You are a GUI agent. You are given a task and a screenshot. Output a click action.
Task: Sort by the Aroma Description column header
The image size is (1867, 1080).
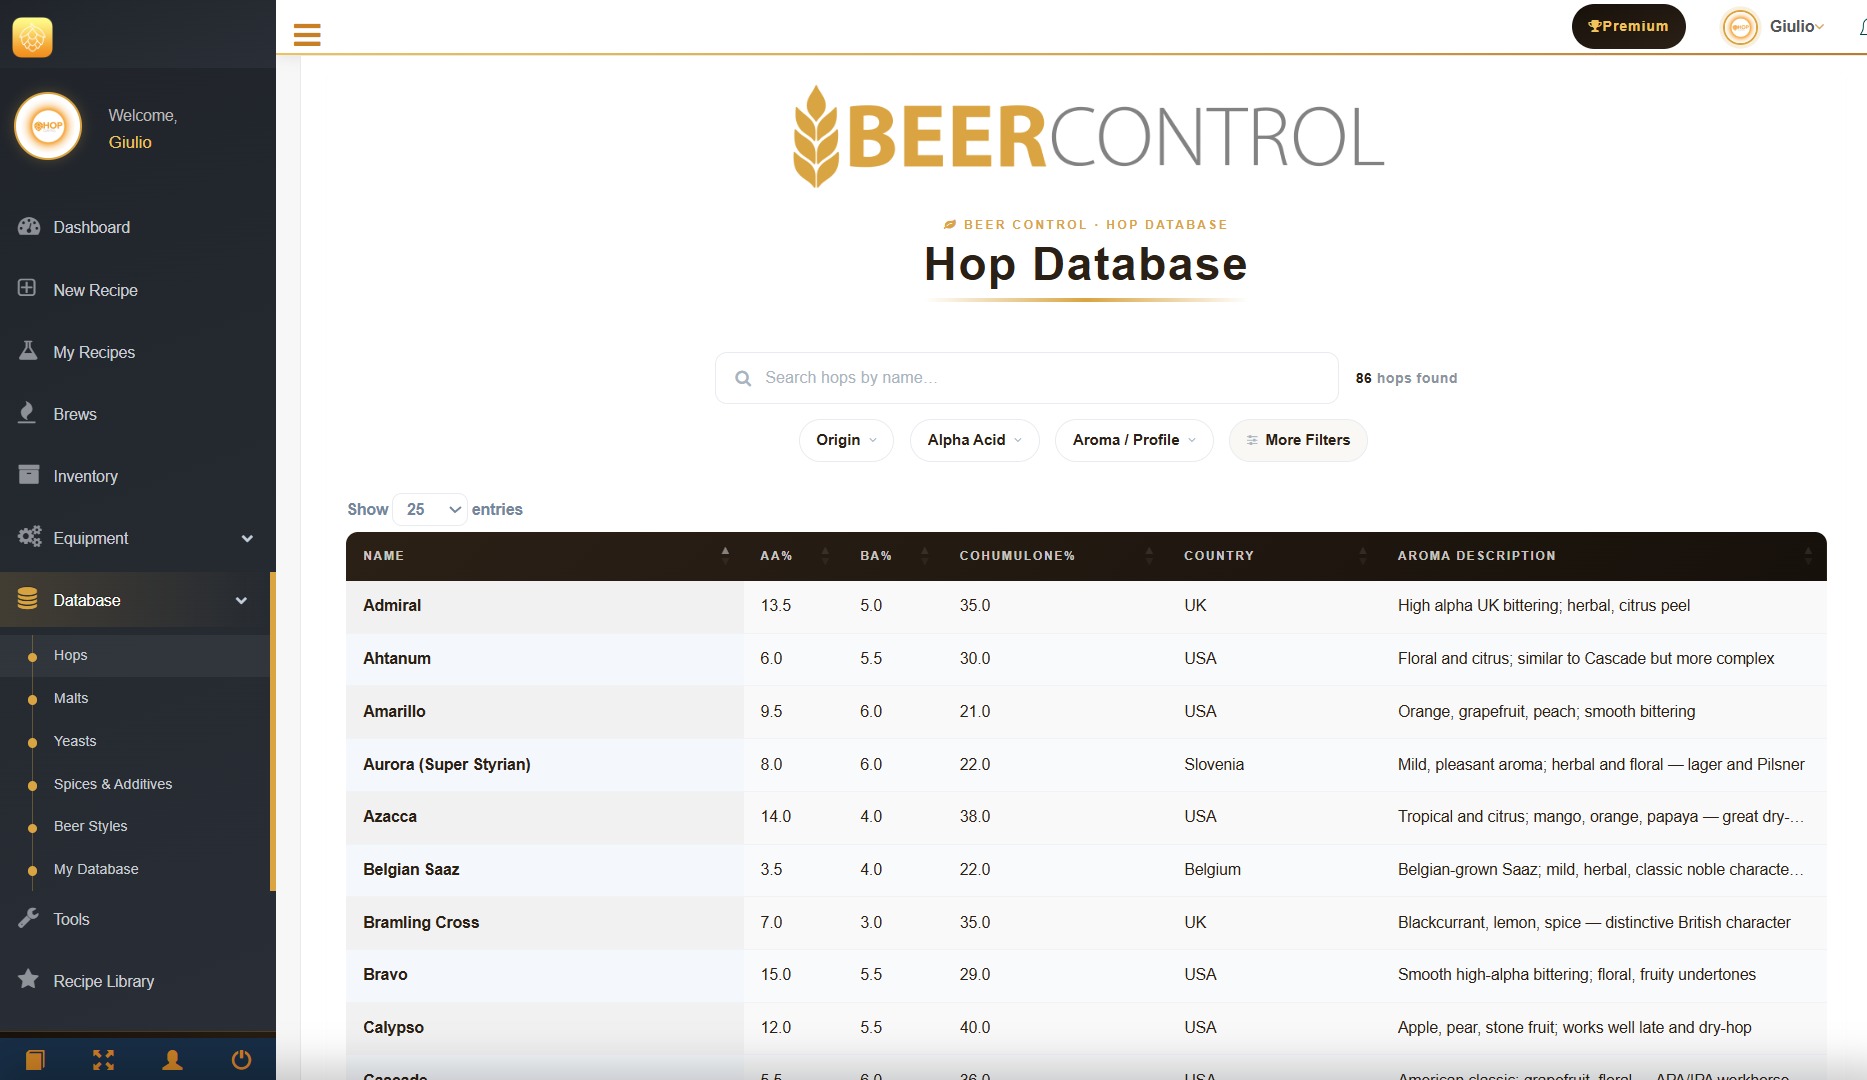[x=1604, y=556]
